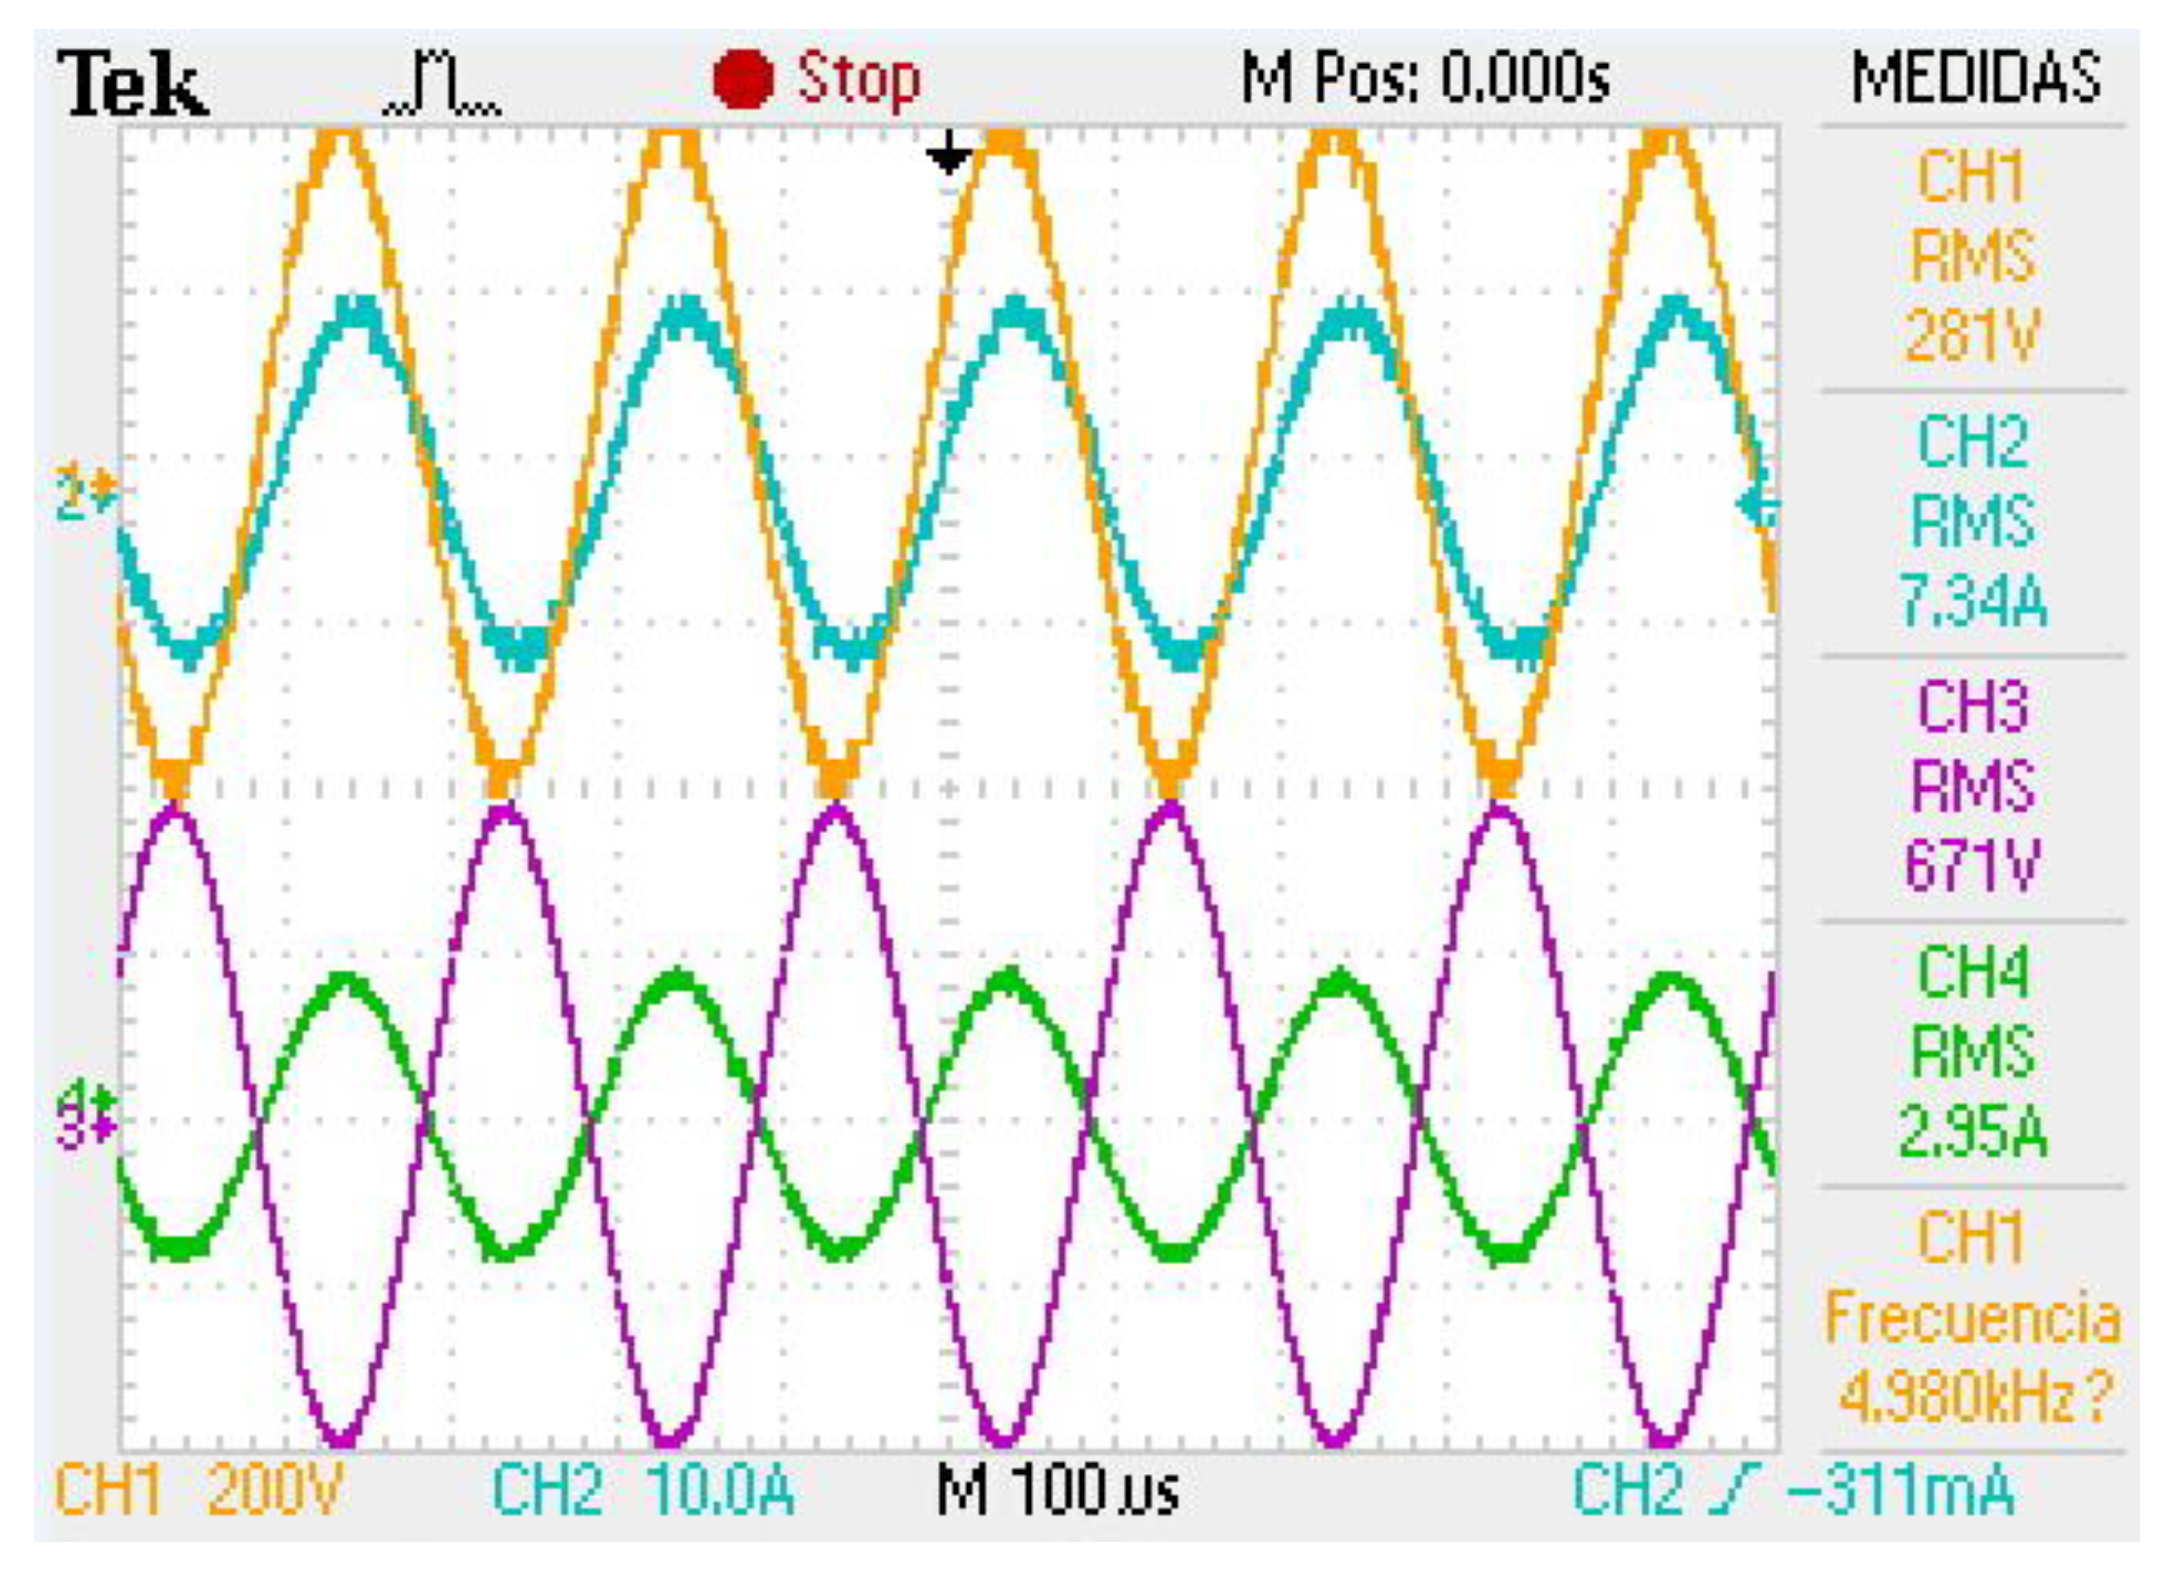Select the CH2 RMS 7.34A measurement
Viewport: 2174px width, 1571px height.
(x=1972, y=523)
